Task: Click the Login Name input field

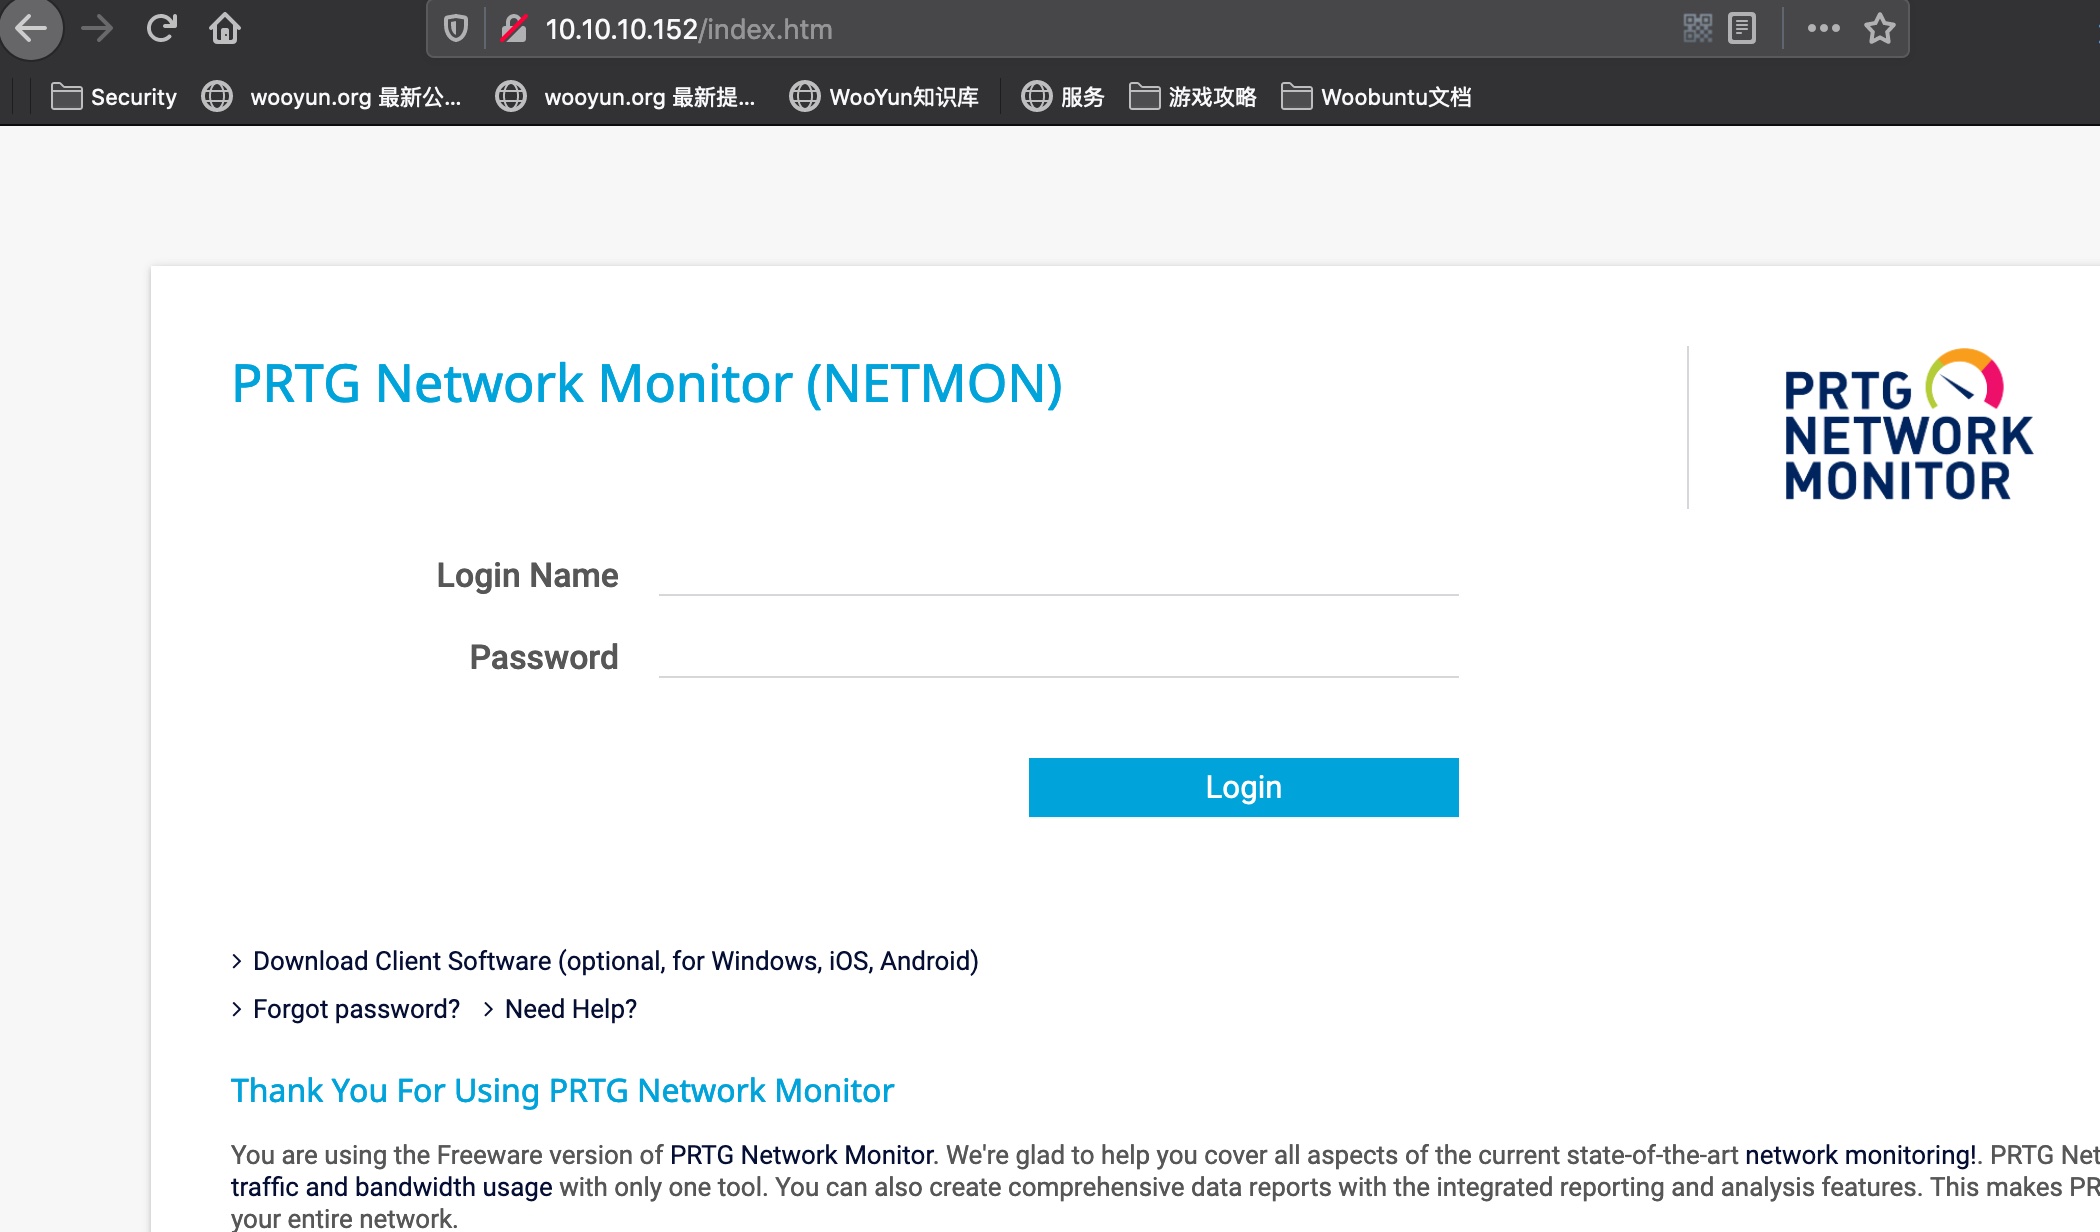Action: [1058, 575]
